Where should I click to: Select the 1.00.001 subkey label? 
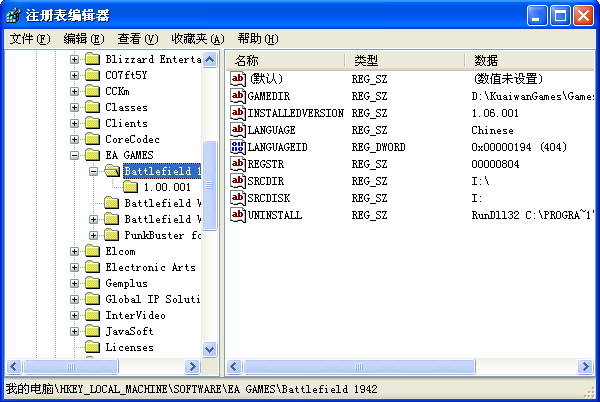click(167, 187)
